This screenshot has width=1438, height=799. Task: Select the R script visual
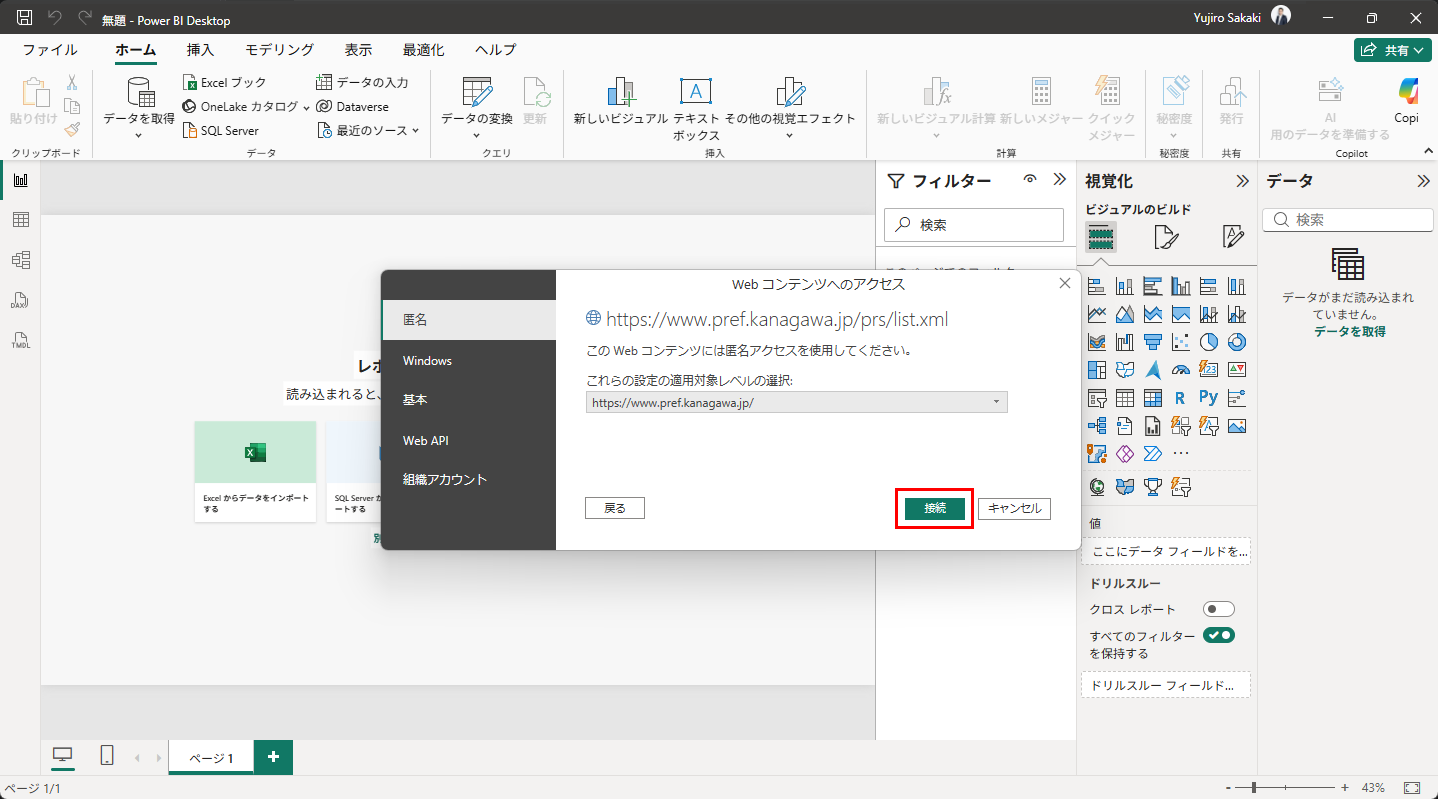click(x=1180, y=398)
